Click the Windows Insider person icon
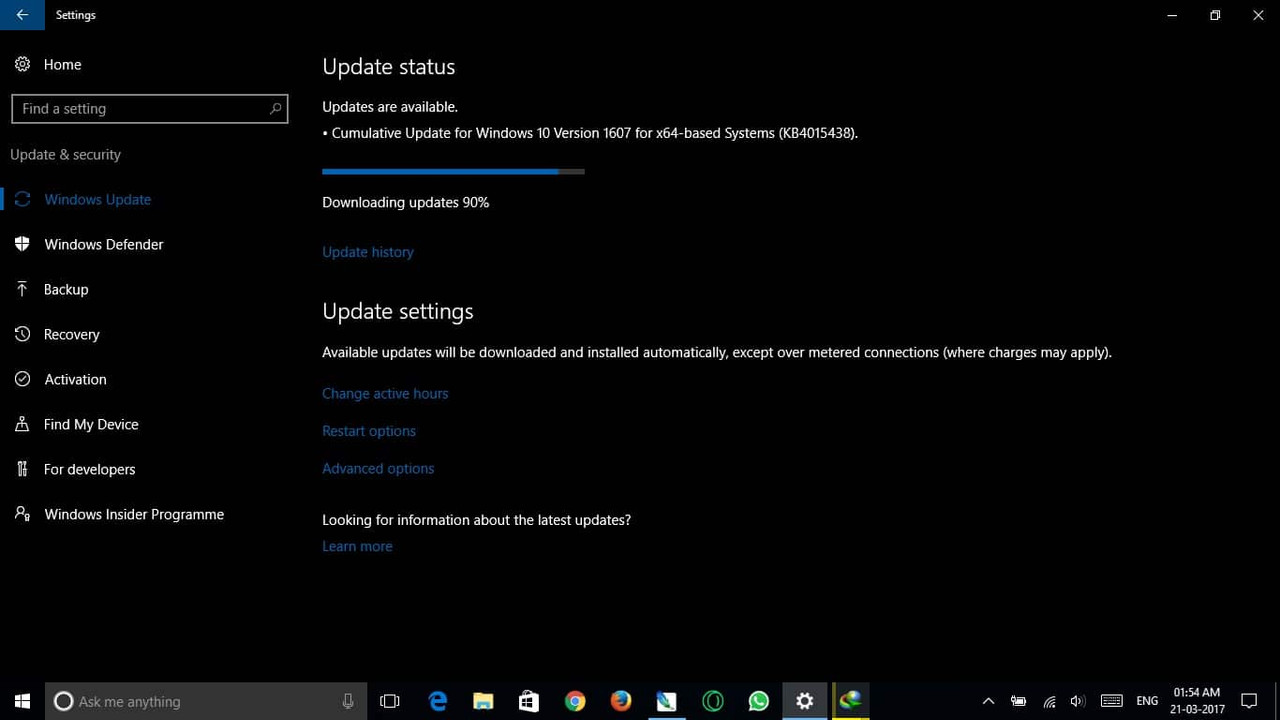The width and height of the screenshot is (1280, 720). point(22,514)
